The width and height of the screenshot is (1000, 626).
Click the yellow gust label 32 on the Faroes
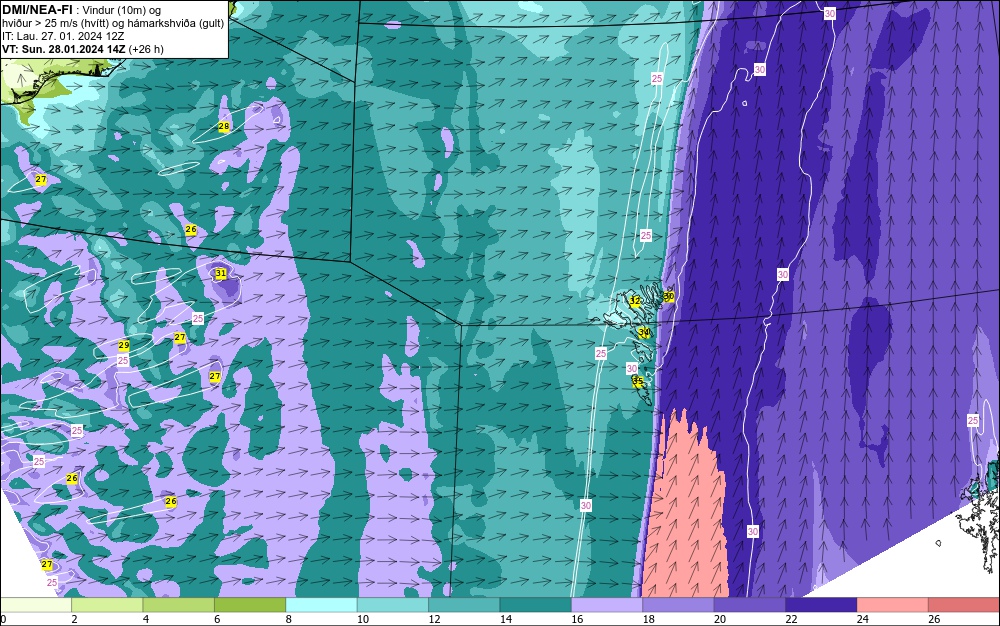click(635, 301)
